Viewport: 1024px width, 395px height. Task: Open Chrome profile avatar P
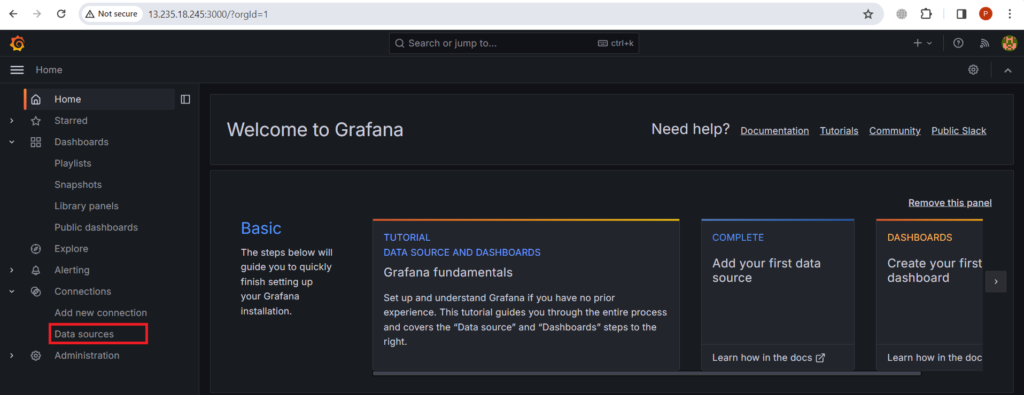(985, 14)
